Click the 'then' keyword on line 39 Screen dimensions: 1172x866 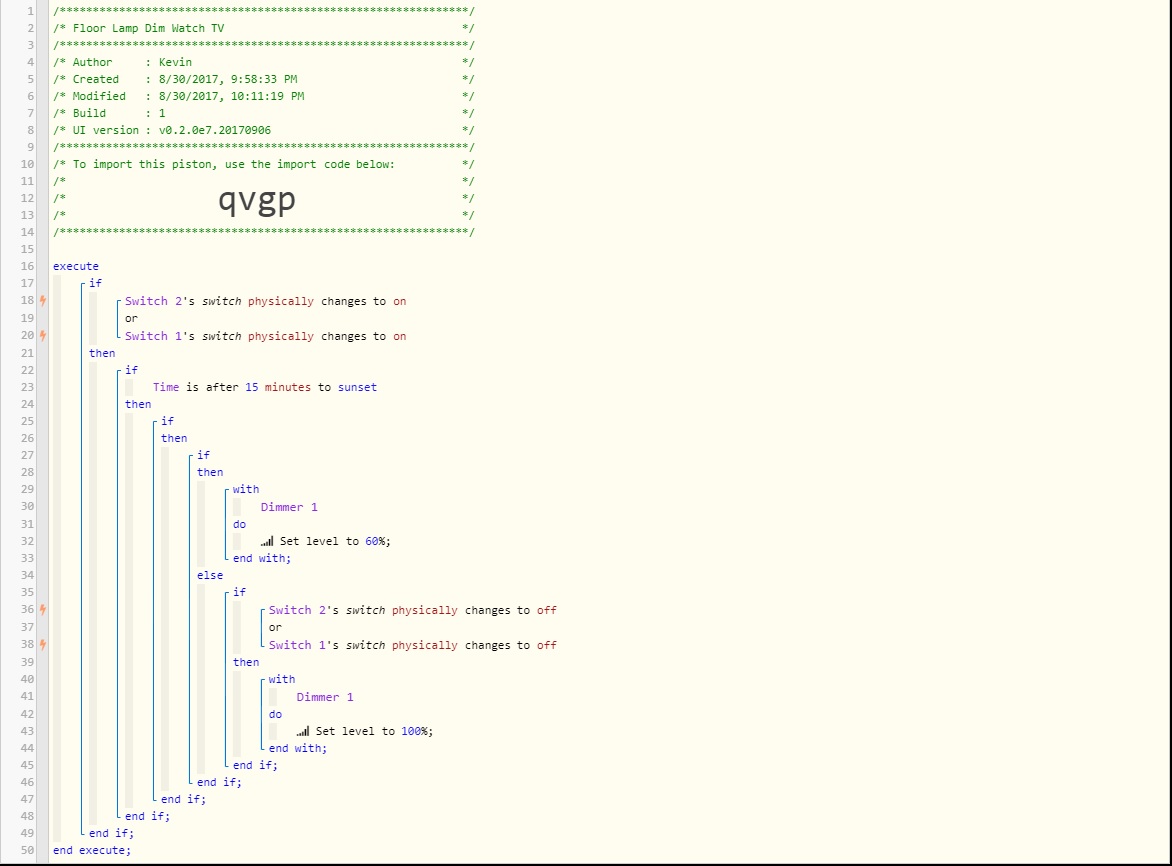tap(246, 662)
